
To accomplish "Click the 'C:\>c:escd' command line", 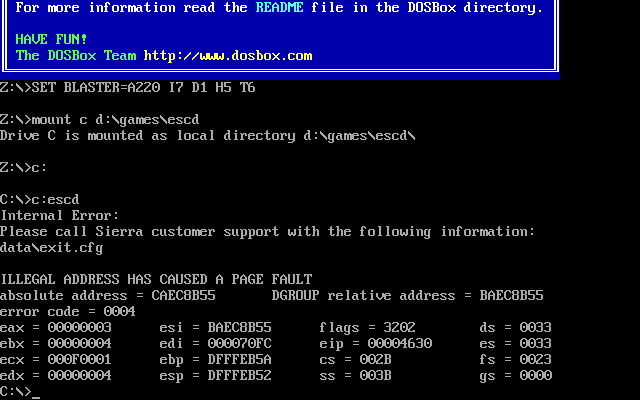I will coord(40,200).
